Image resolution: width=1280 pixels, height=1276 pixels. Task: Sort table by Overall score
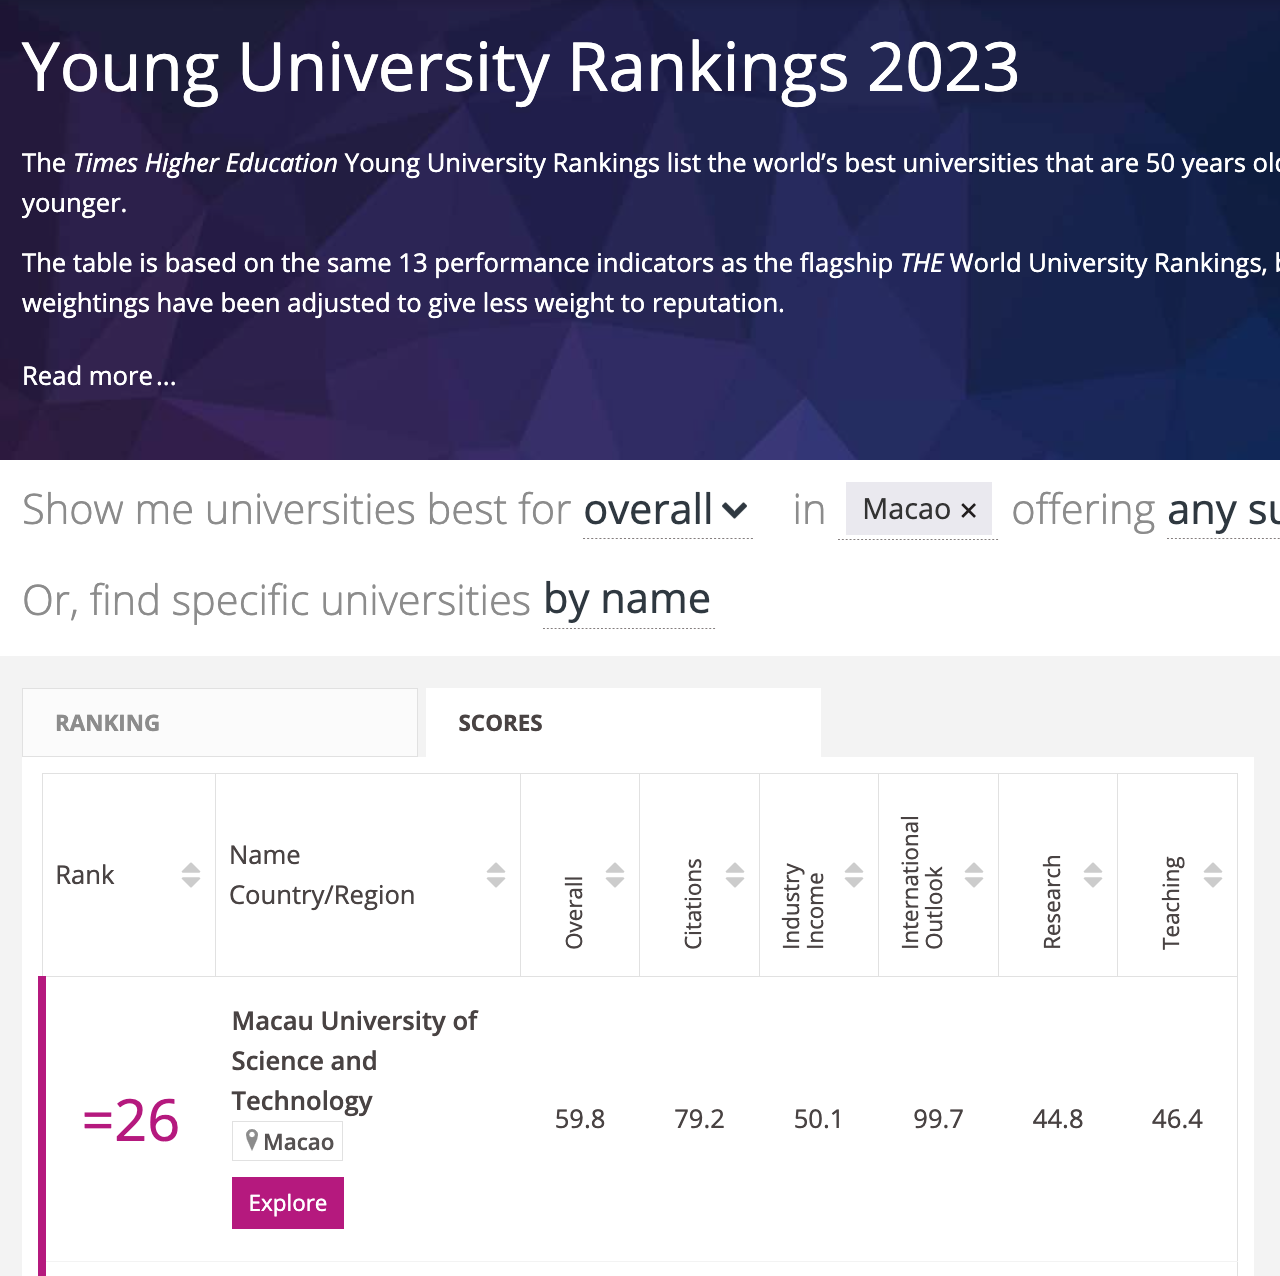tap(615, 875)
